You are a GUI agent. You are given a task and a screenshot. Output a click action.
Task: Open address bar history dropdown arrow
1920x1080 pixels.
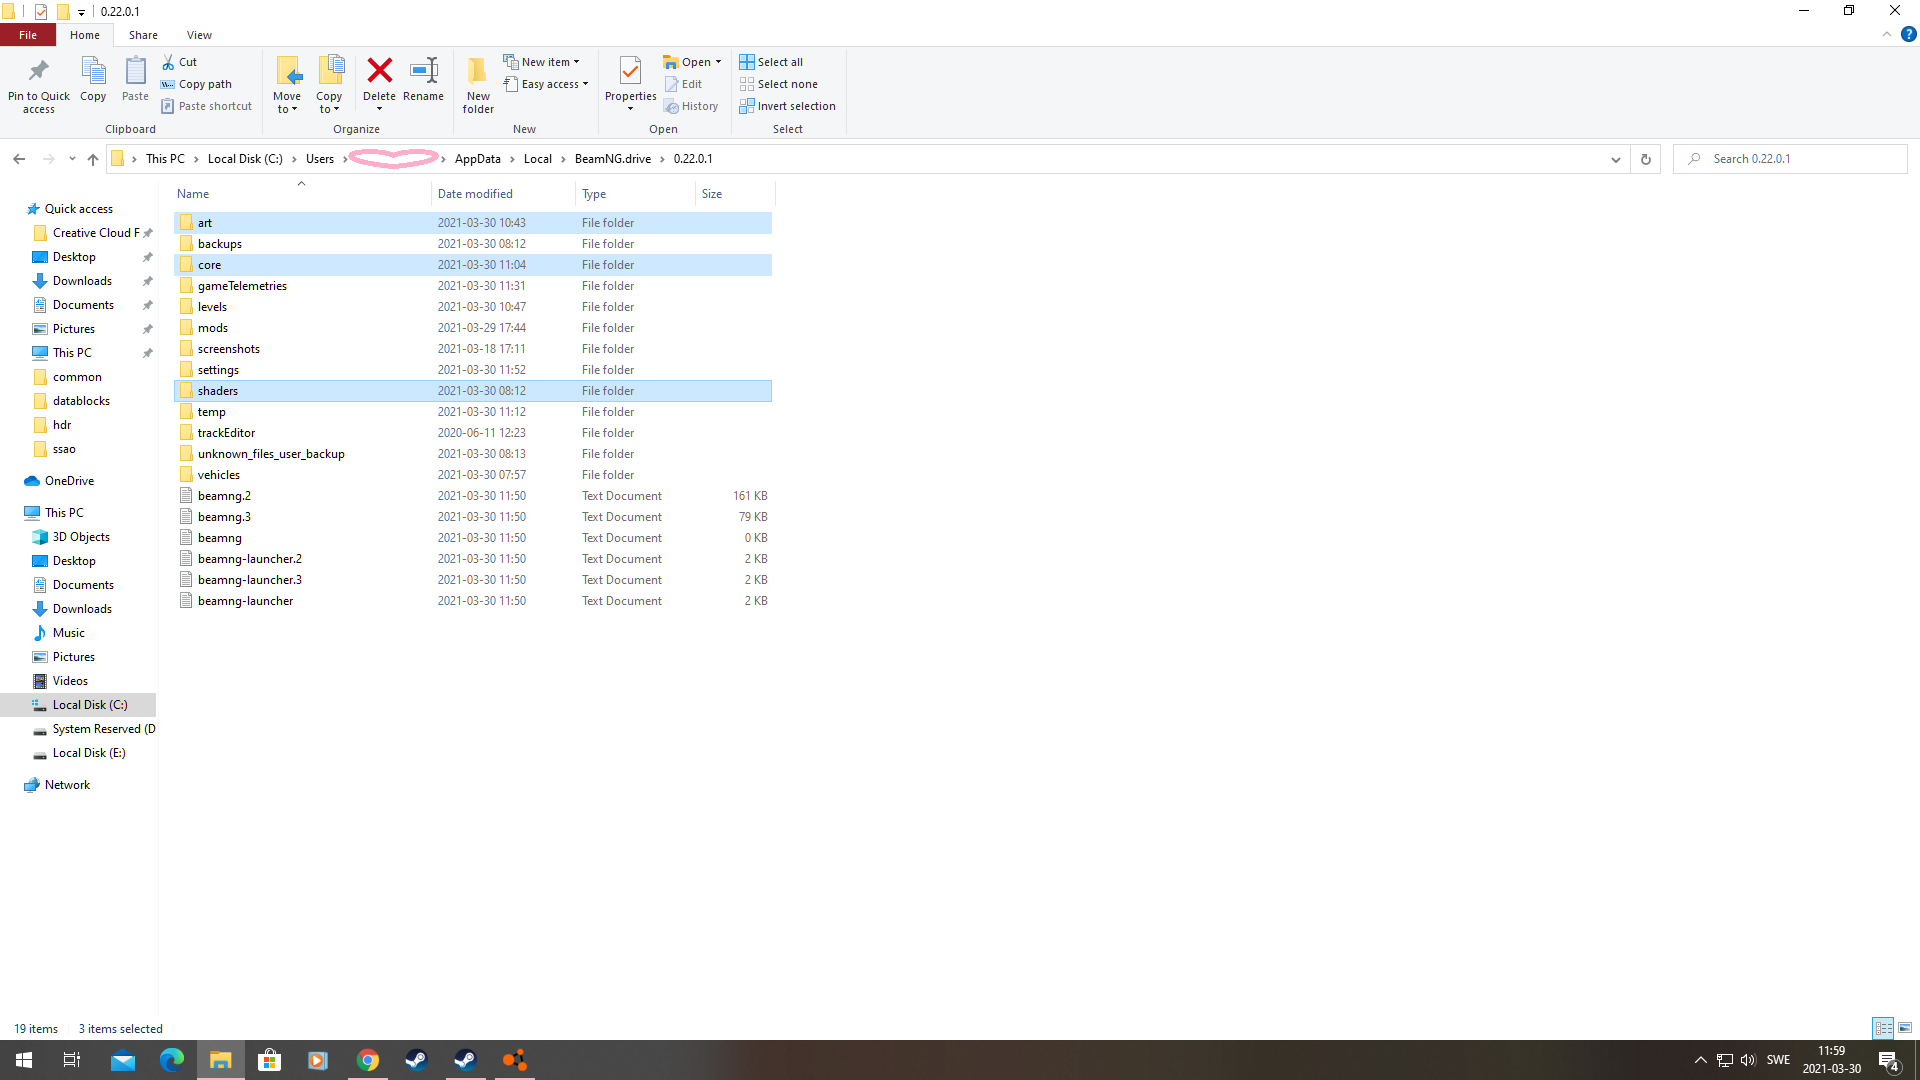point(1615,159)
